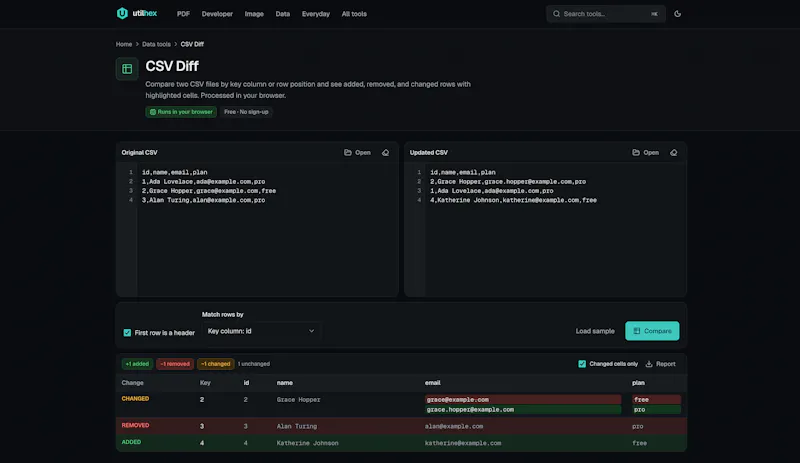800x463 pixels.
Task: Click Updated CSV line 4 Katherine Johnson
Action: tap(513, 200)
